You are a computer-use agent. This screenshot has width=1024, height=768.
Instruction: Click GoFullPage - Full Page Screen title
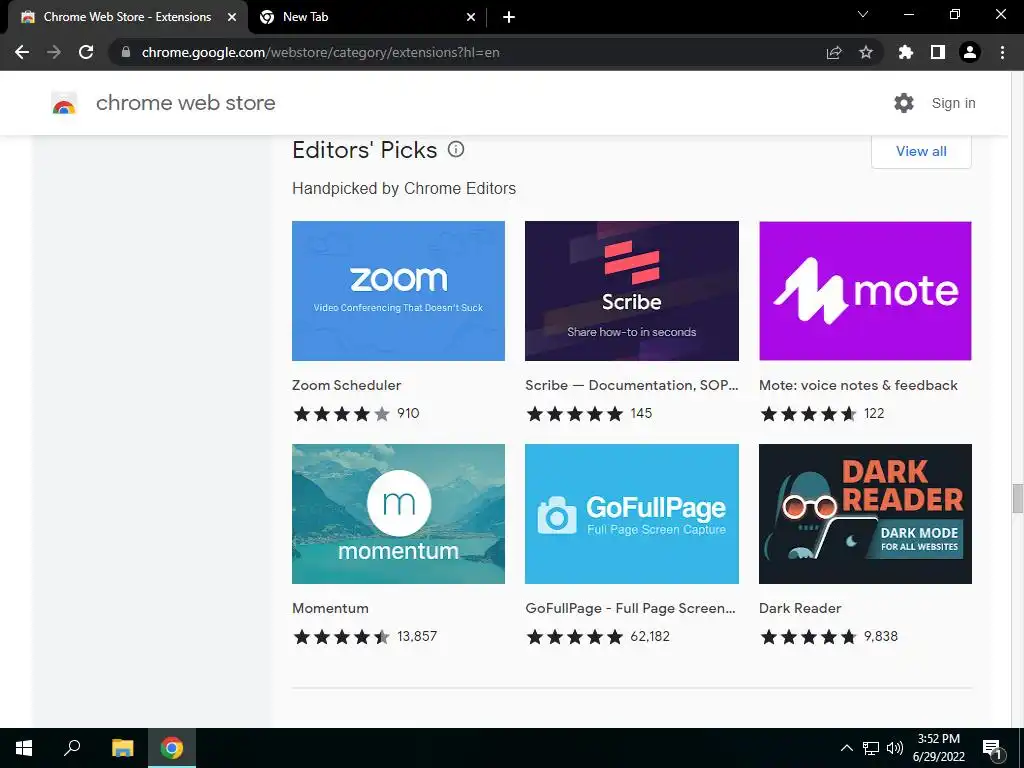pos(630,608)
